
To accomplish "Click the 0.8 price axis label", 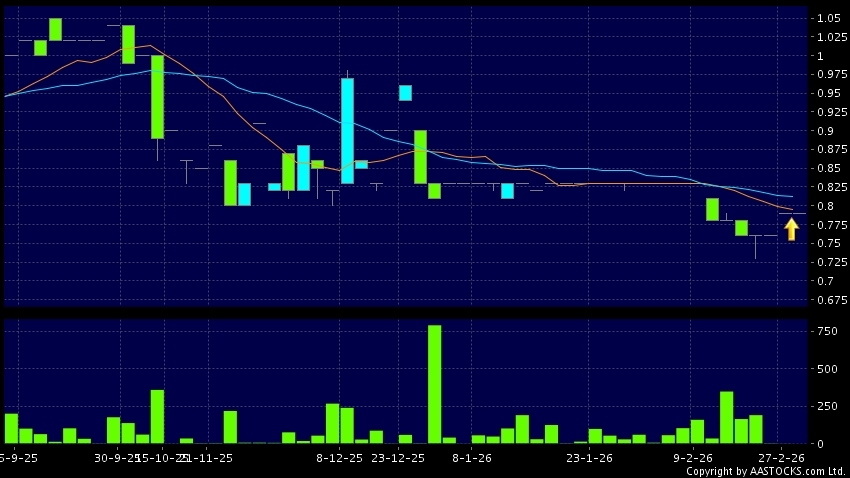I will point(824,206).
